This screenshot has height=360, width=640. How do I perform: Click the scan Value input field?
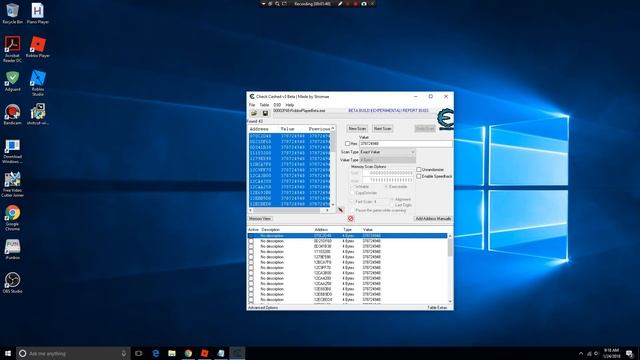406,144
